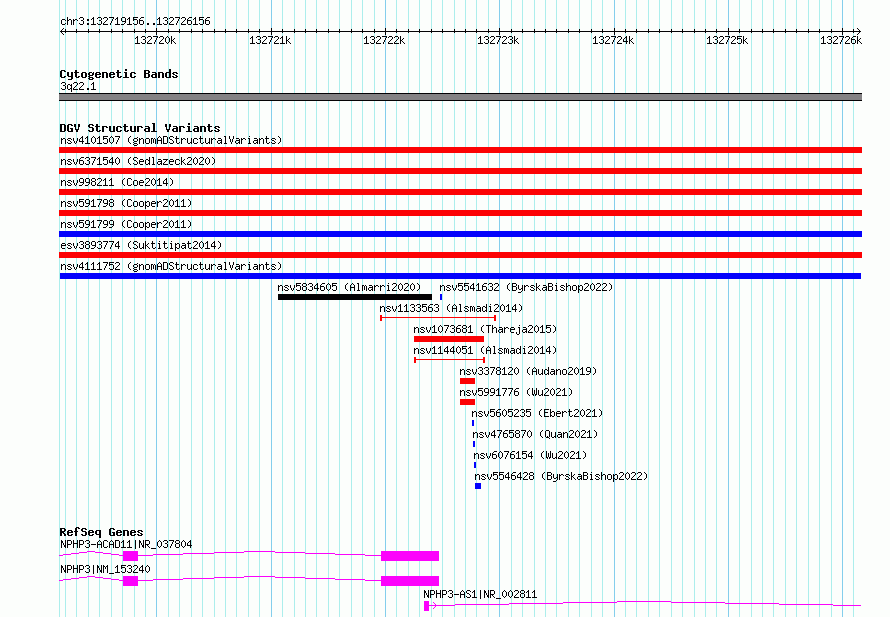Click the small NPHP3 NM_153240 exon near 132720k
Image resolution: width=890 pixels, height=617 pixels.
(x=131, y=581)
